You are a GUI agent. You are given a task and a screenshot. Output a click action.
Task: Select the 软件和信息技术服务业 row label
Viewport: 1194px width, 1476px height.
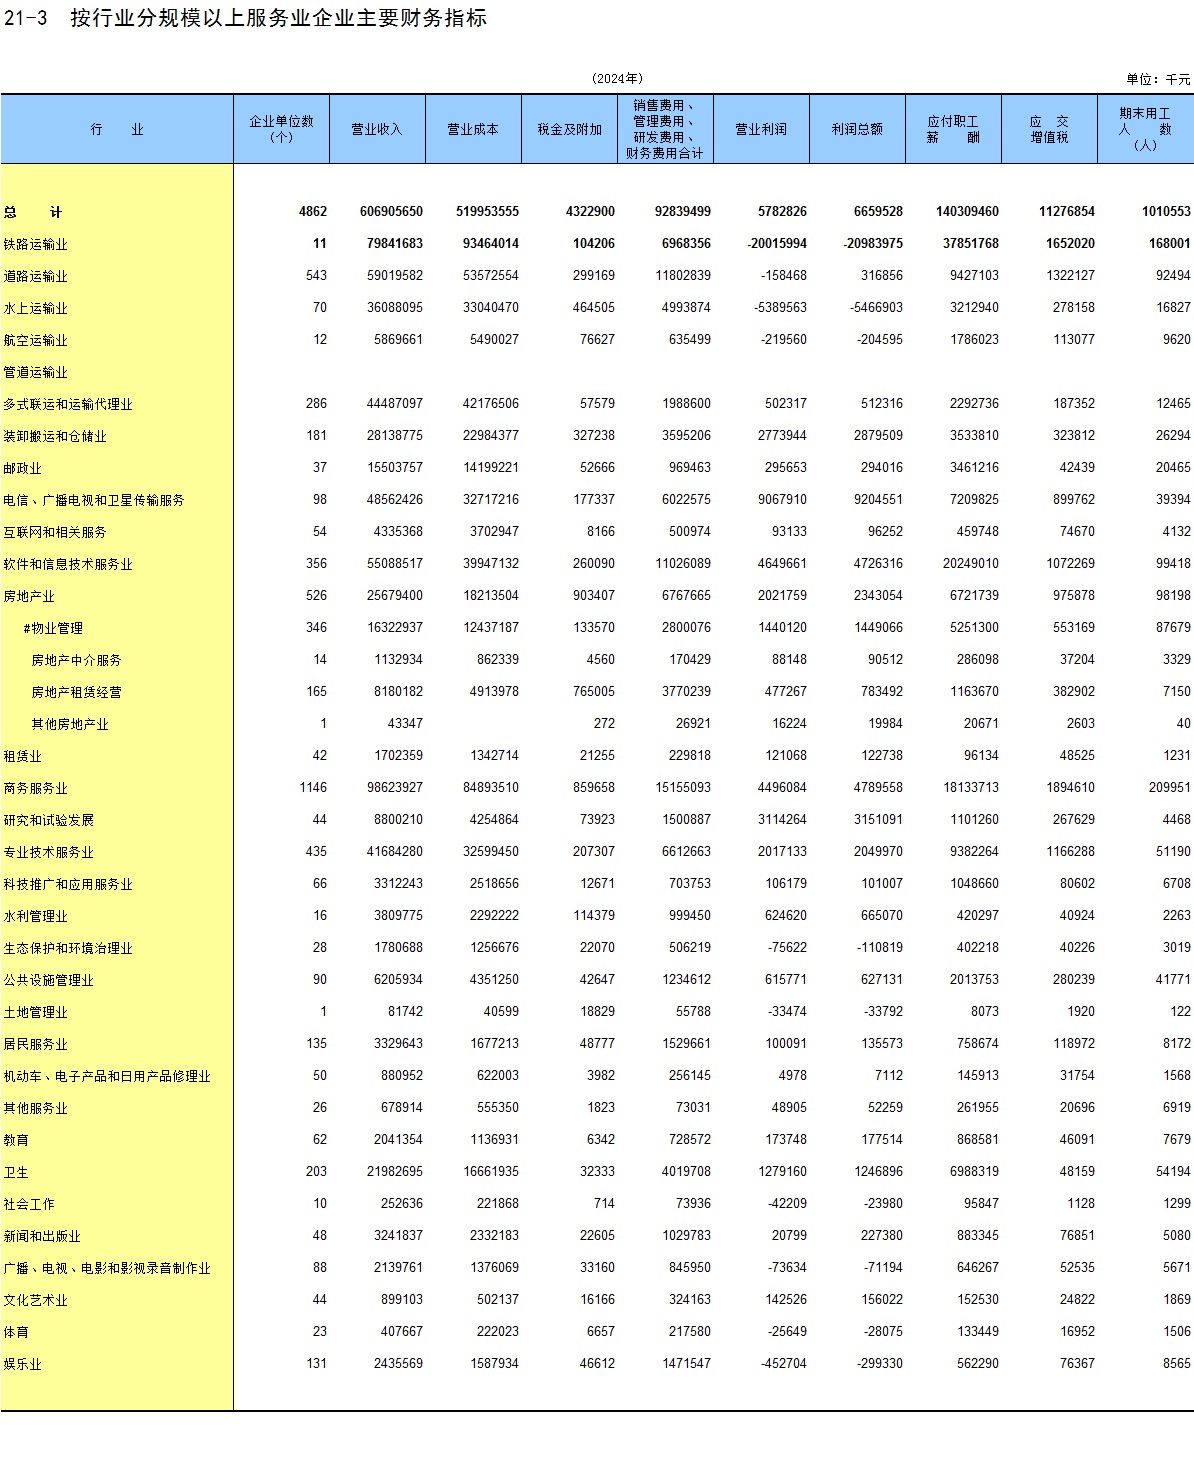[67, 565]
